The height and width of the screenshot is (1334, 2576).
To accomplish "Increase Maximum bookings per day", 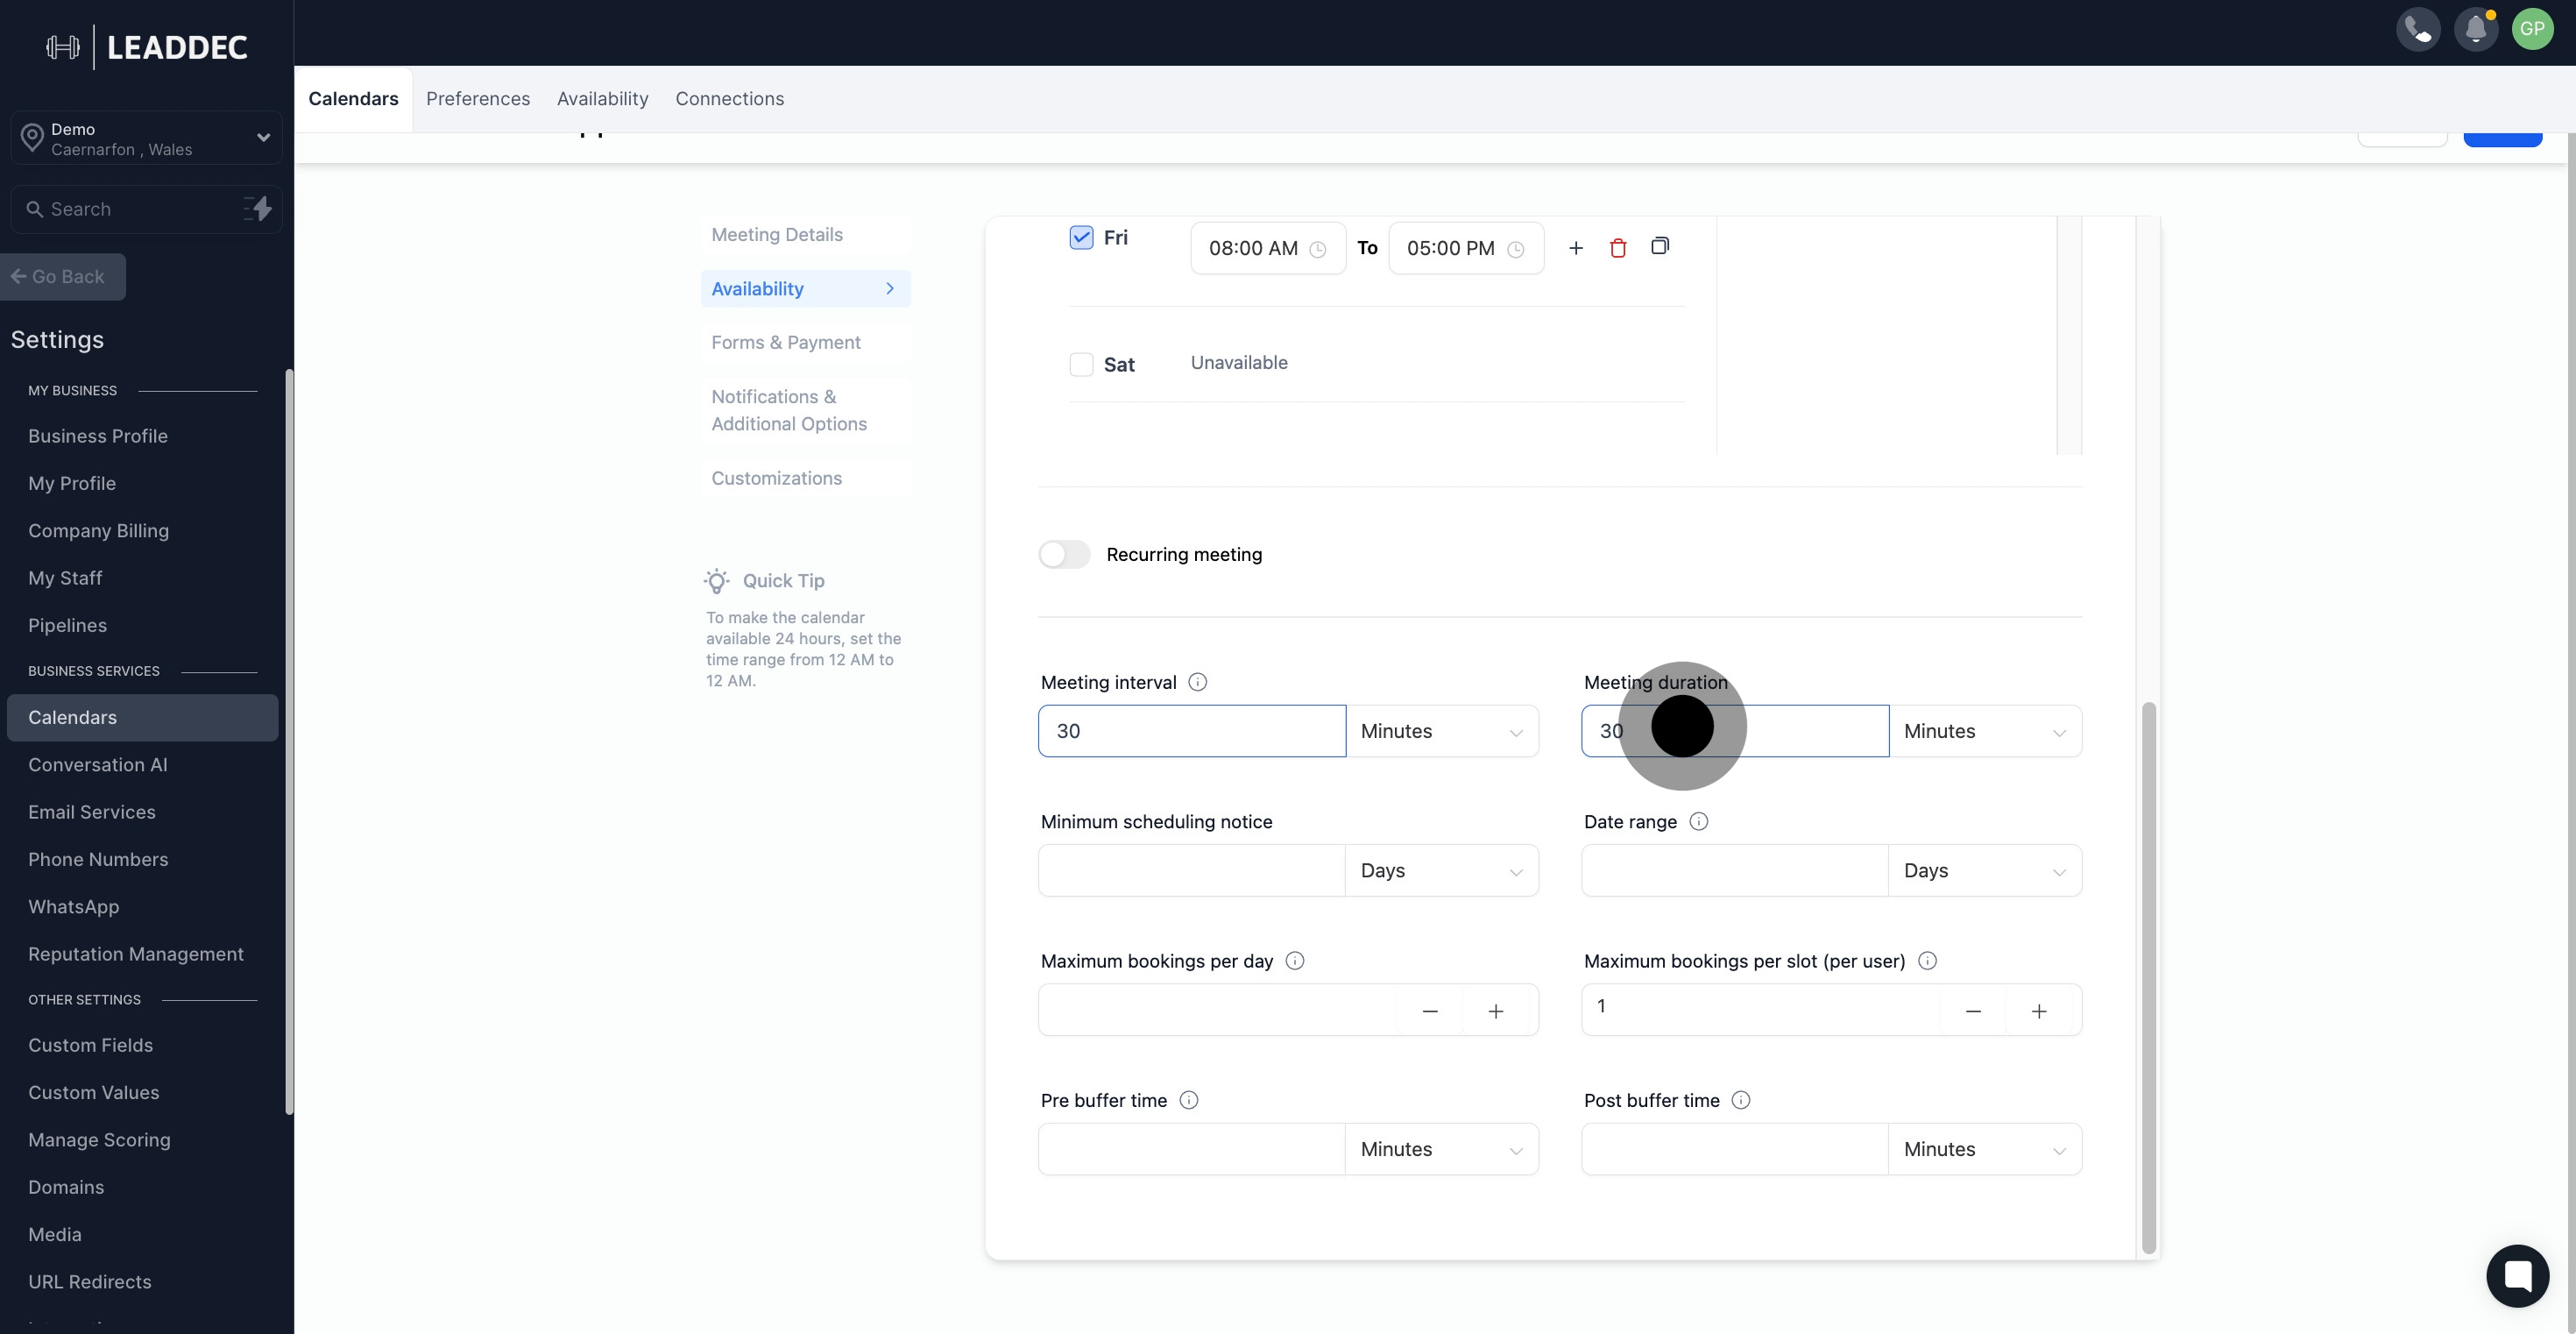I will pyautogui.click(x=1495, y=1011).
